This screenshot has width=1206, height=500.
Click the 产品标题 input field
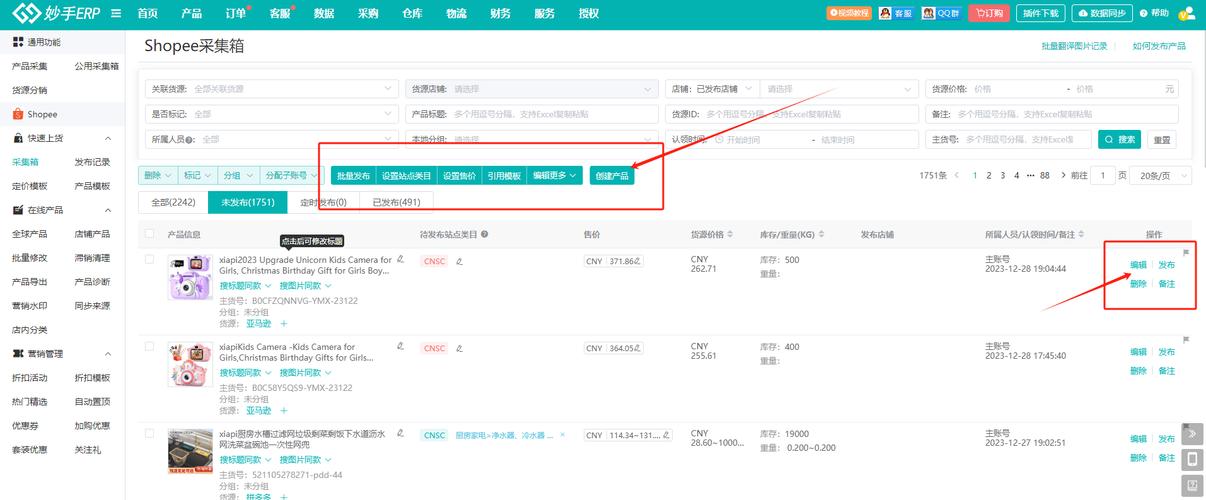tap(531, 114)
